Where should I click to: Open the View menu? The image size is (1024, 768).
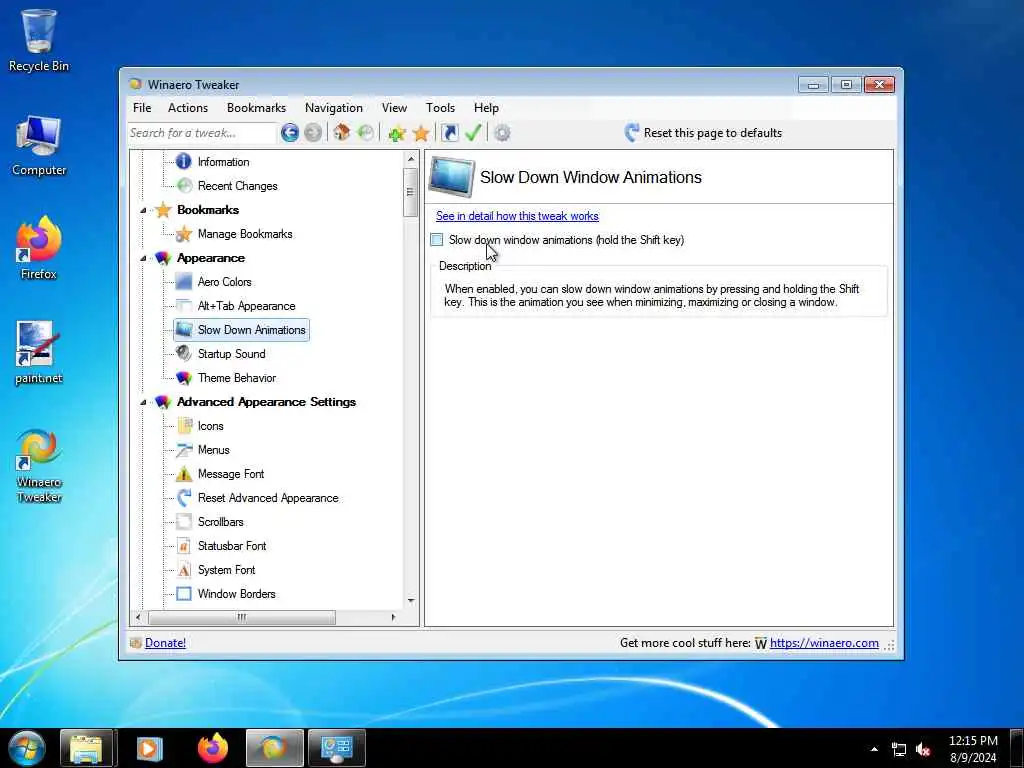pos(394,108)
